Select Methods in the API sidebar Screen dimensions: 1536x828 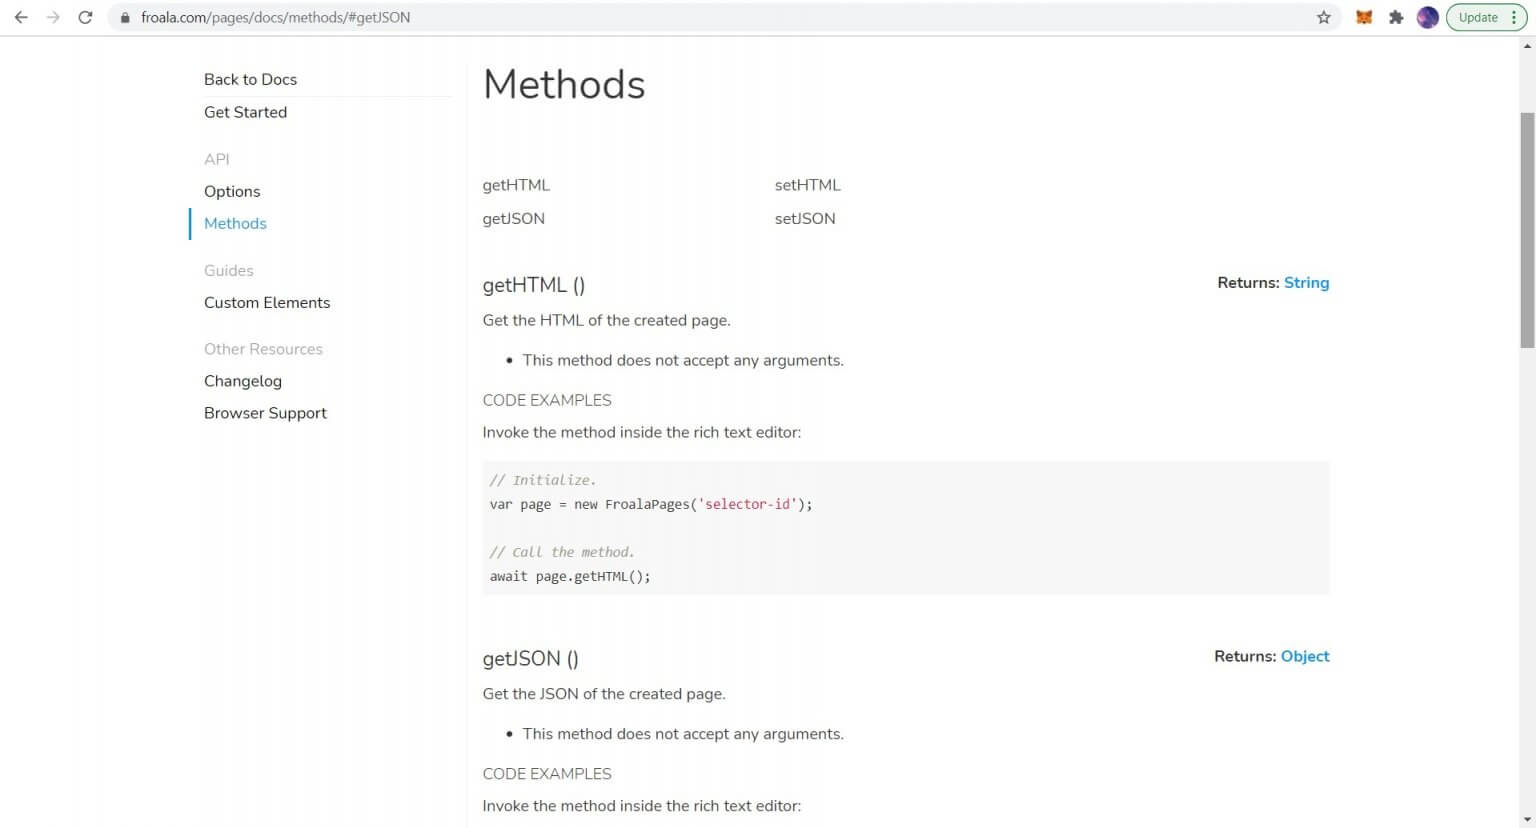pos(235,223)
